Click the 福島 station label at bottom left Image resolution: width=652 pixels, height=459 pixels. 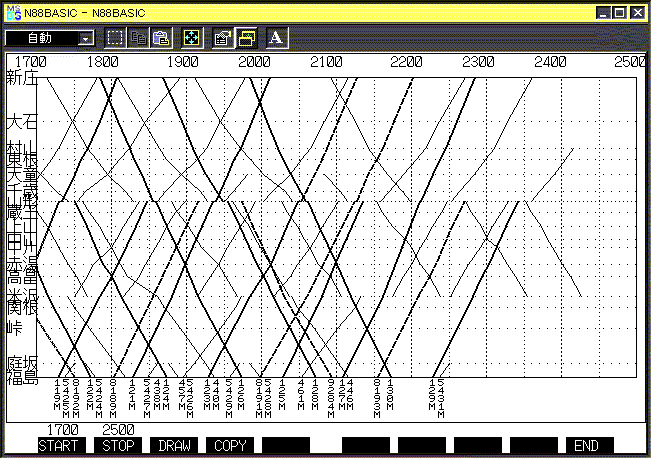coord(21,377)
